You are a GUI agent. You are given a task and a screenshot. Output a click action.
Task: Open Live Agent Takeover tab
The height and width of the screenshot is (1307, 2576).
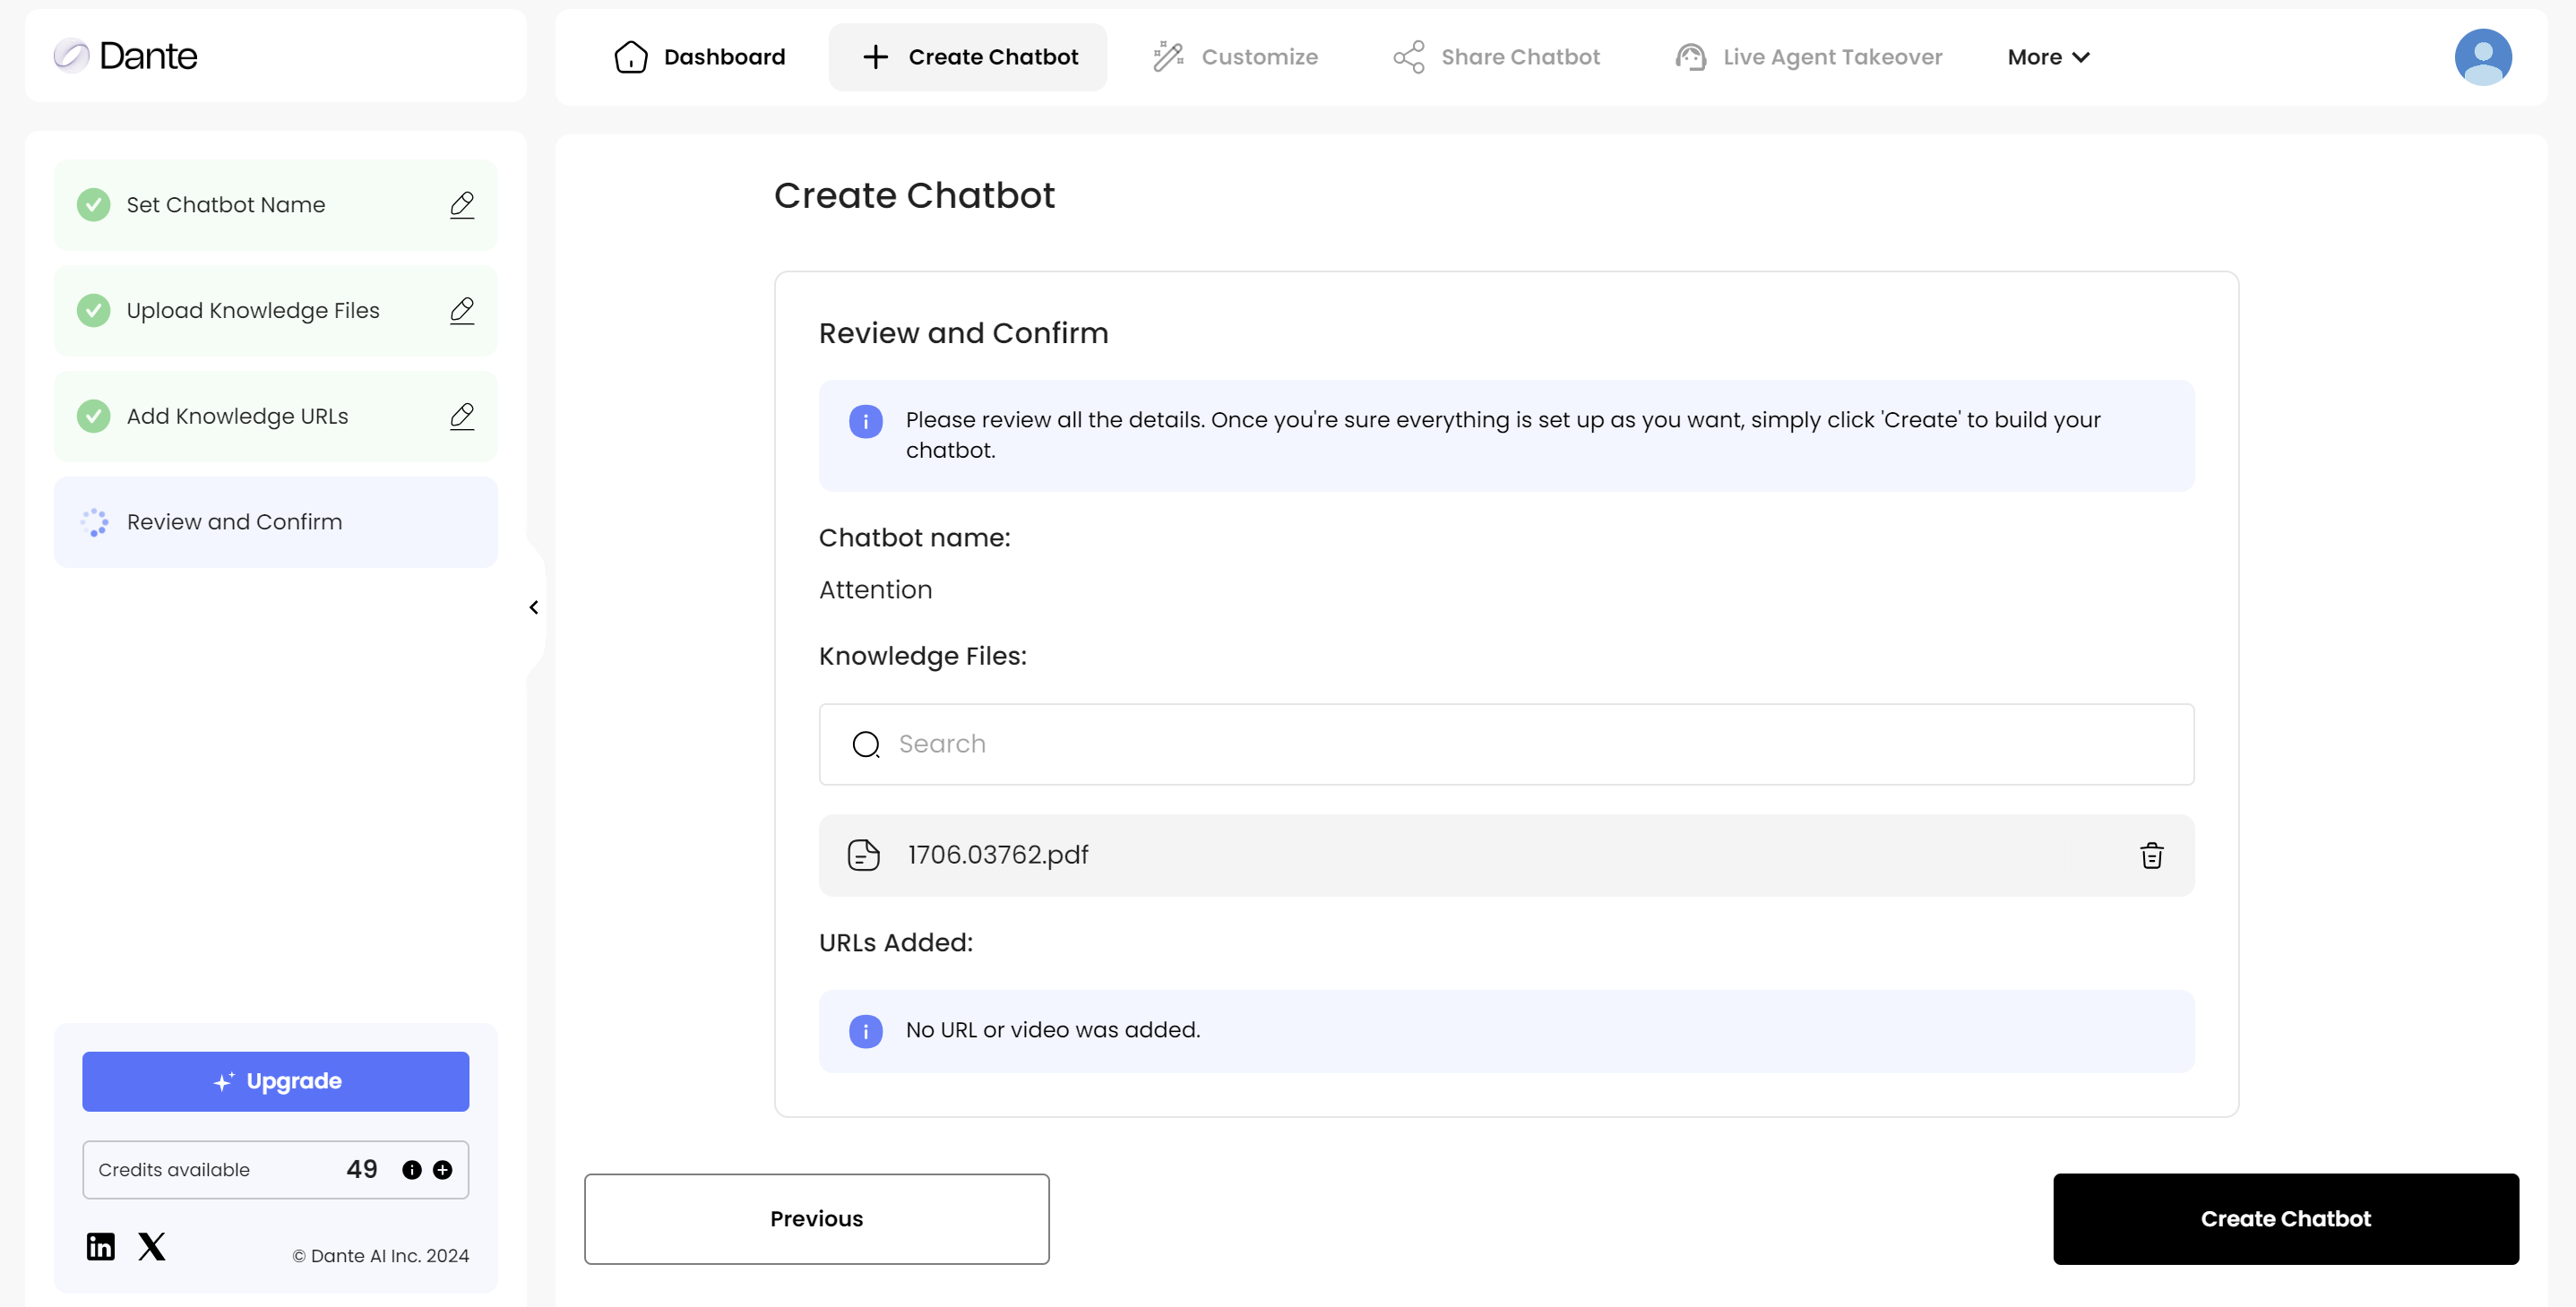pyautogui.click(x=1809, y=57)
